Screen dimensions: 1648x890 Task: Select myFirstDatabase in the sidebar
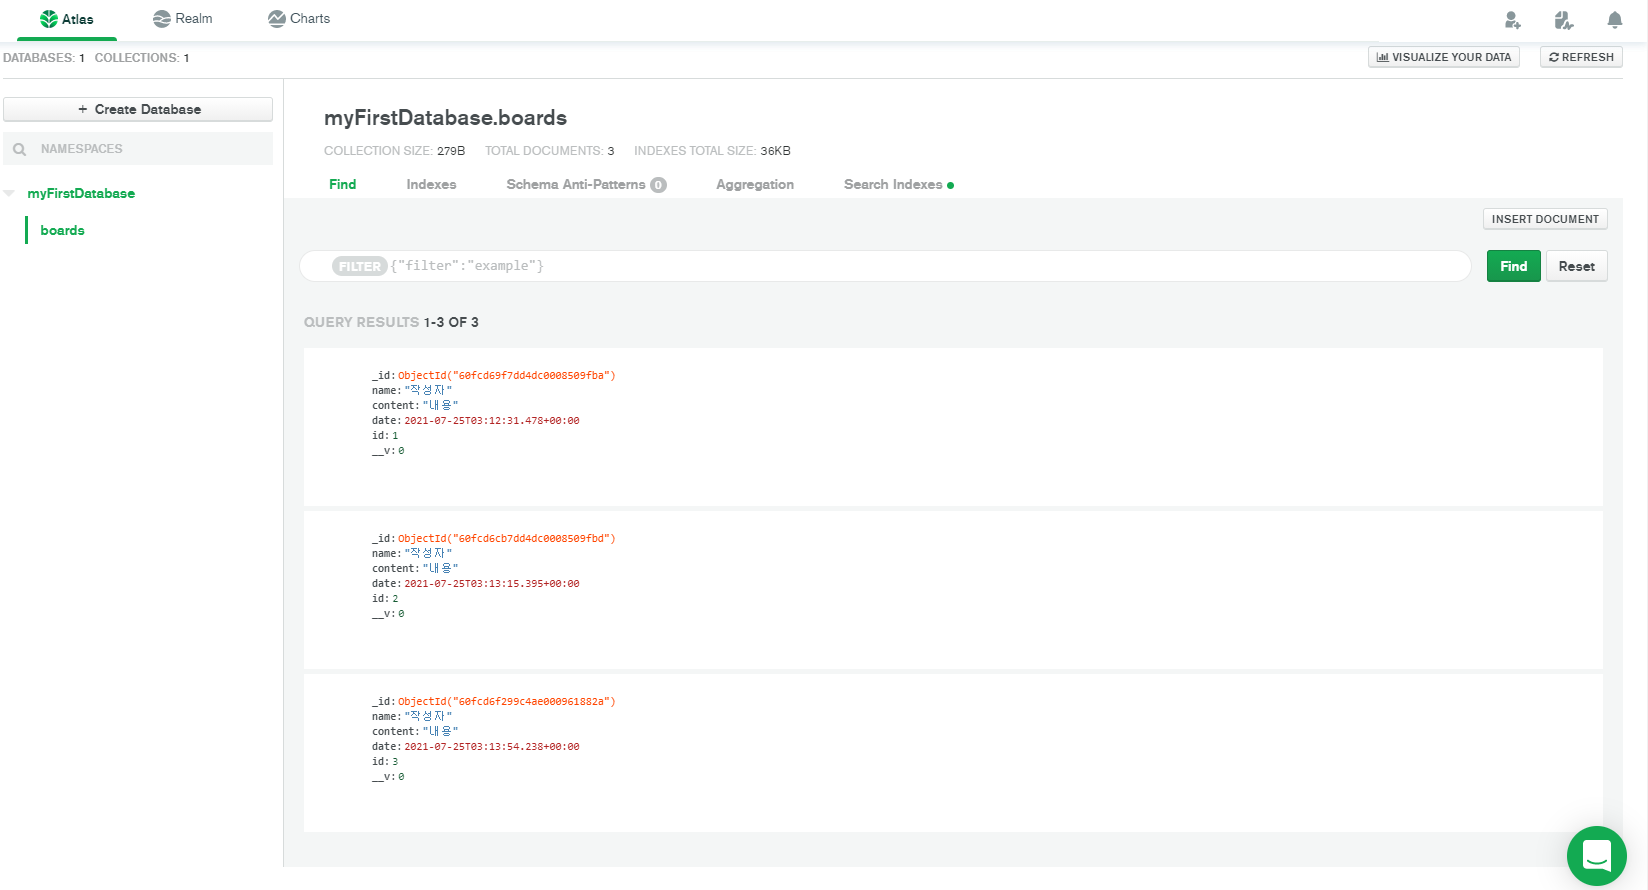click(81, 193)
